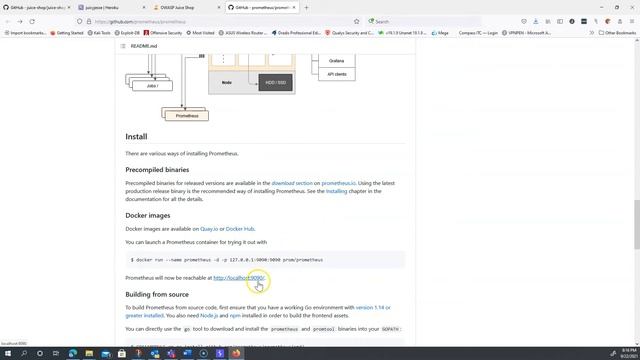Image resolution: width=640 pixels, height=360 pixels.
Task: Open the Quay.io link
Action: pos(209,229)
